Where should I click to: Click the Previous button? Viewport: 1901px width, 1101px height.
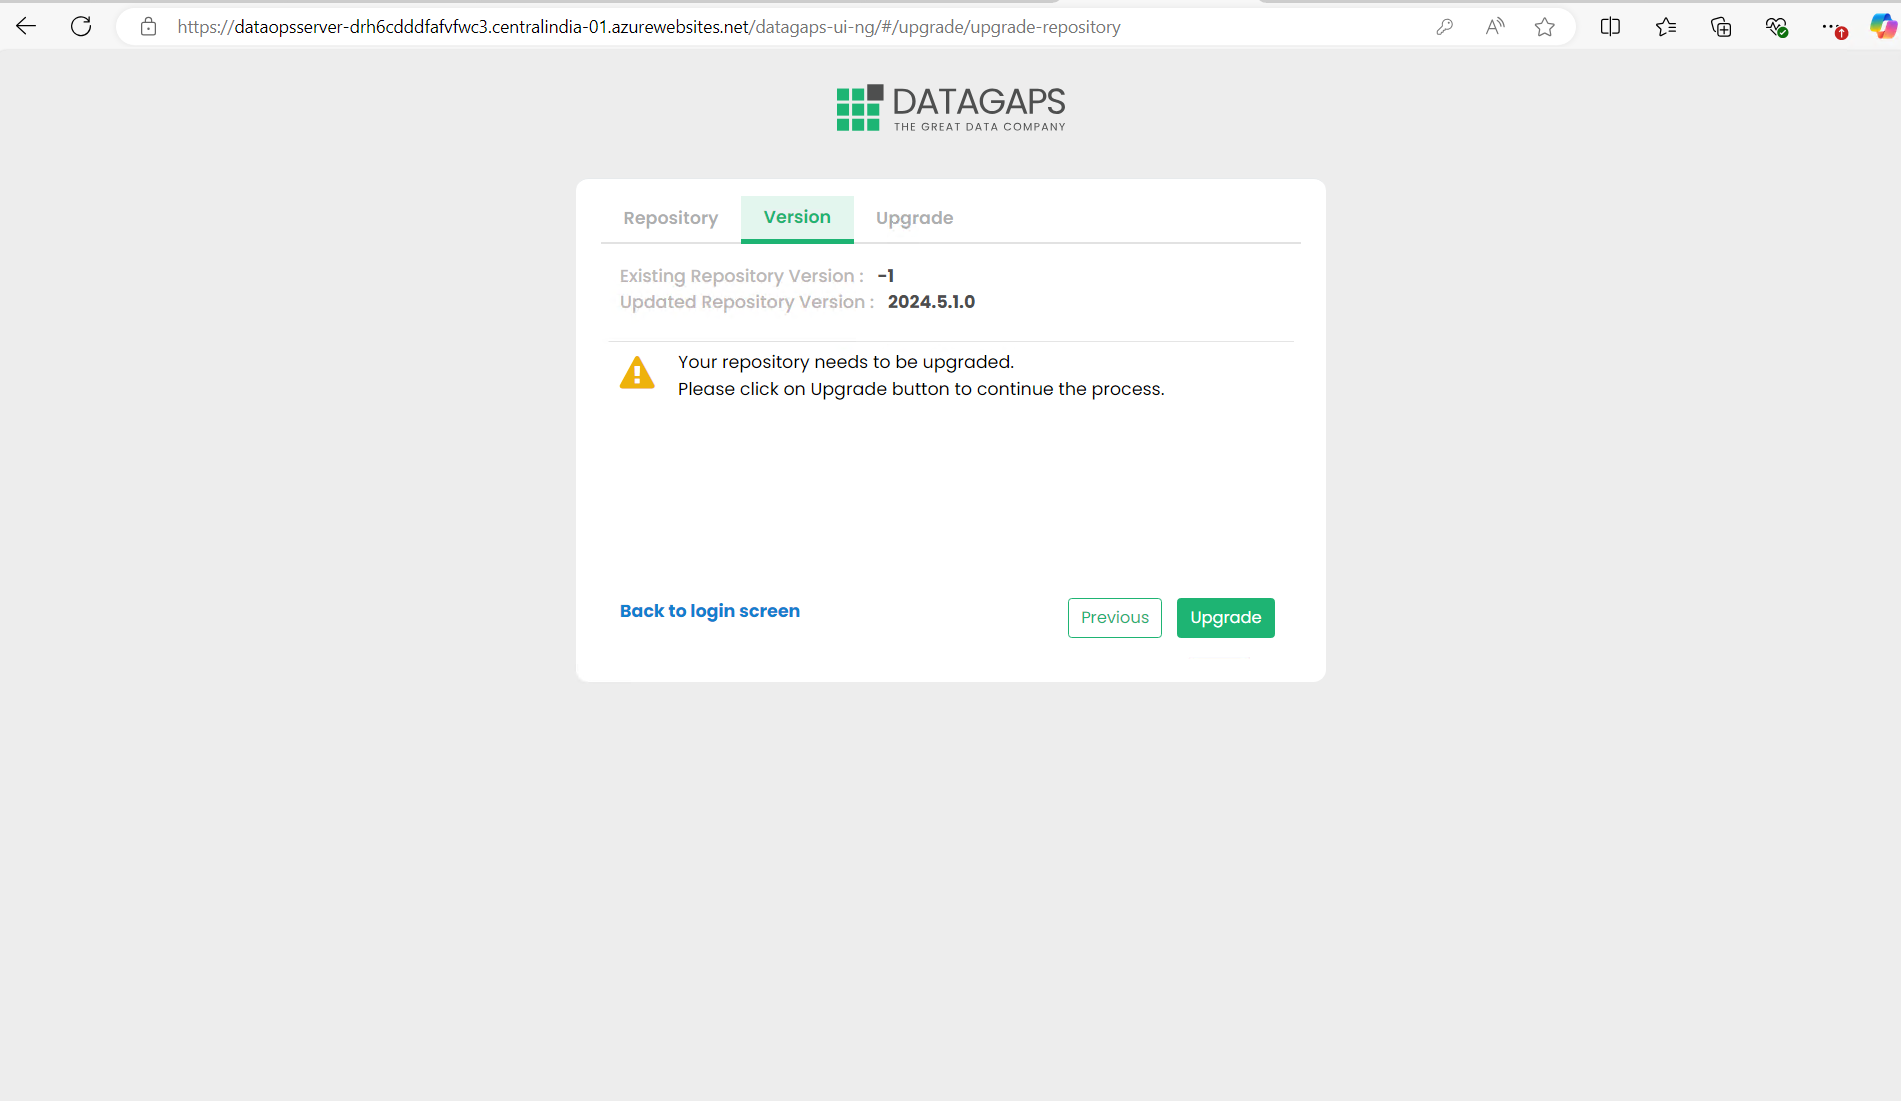click(x=1115, y=618)
